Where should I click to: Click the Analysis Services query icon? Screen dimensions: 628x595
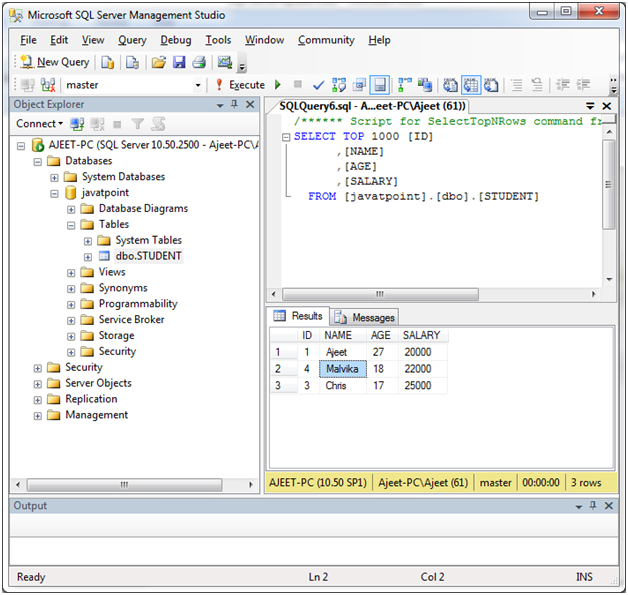coord(132,62)
